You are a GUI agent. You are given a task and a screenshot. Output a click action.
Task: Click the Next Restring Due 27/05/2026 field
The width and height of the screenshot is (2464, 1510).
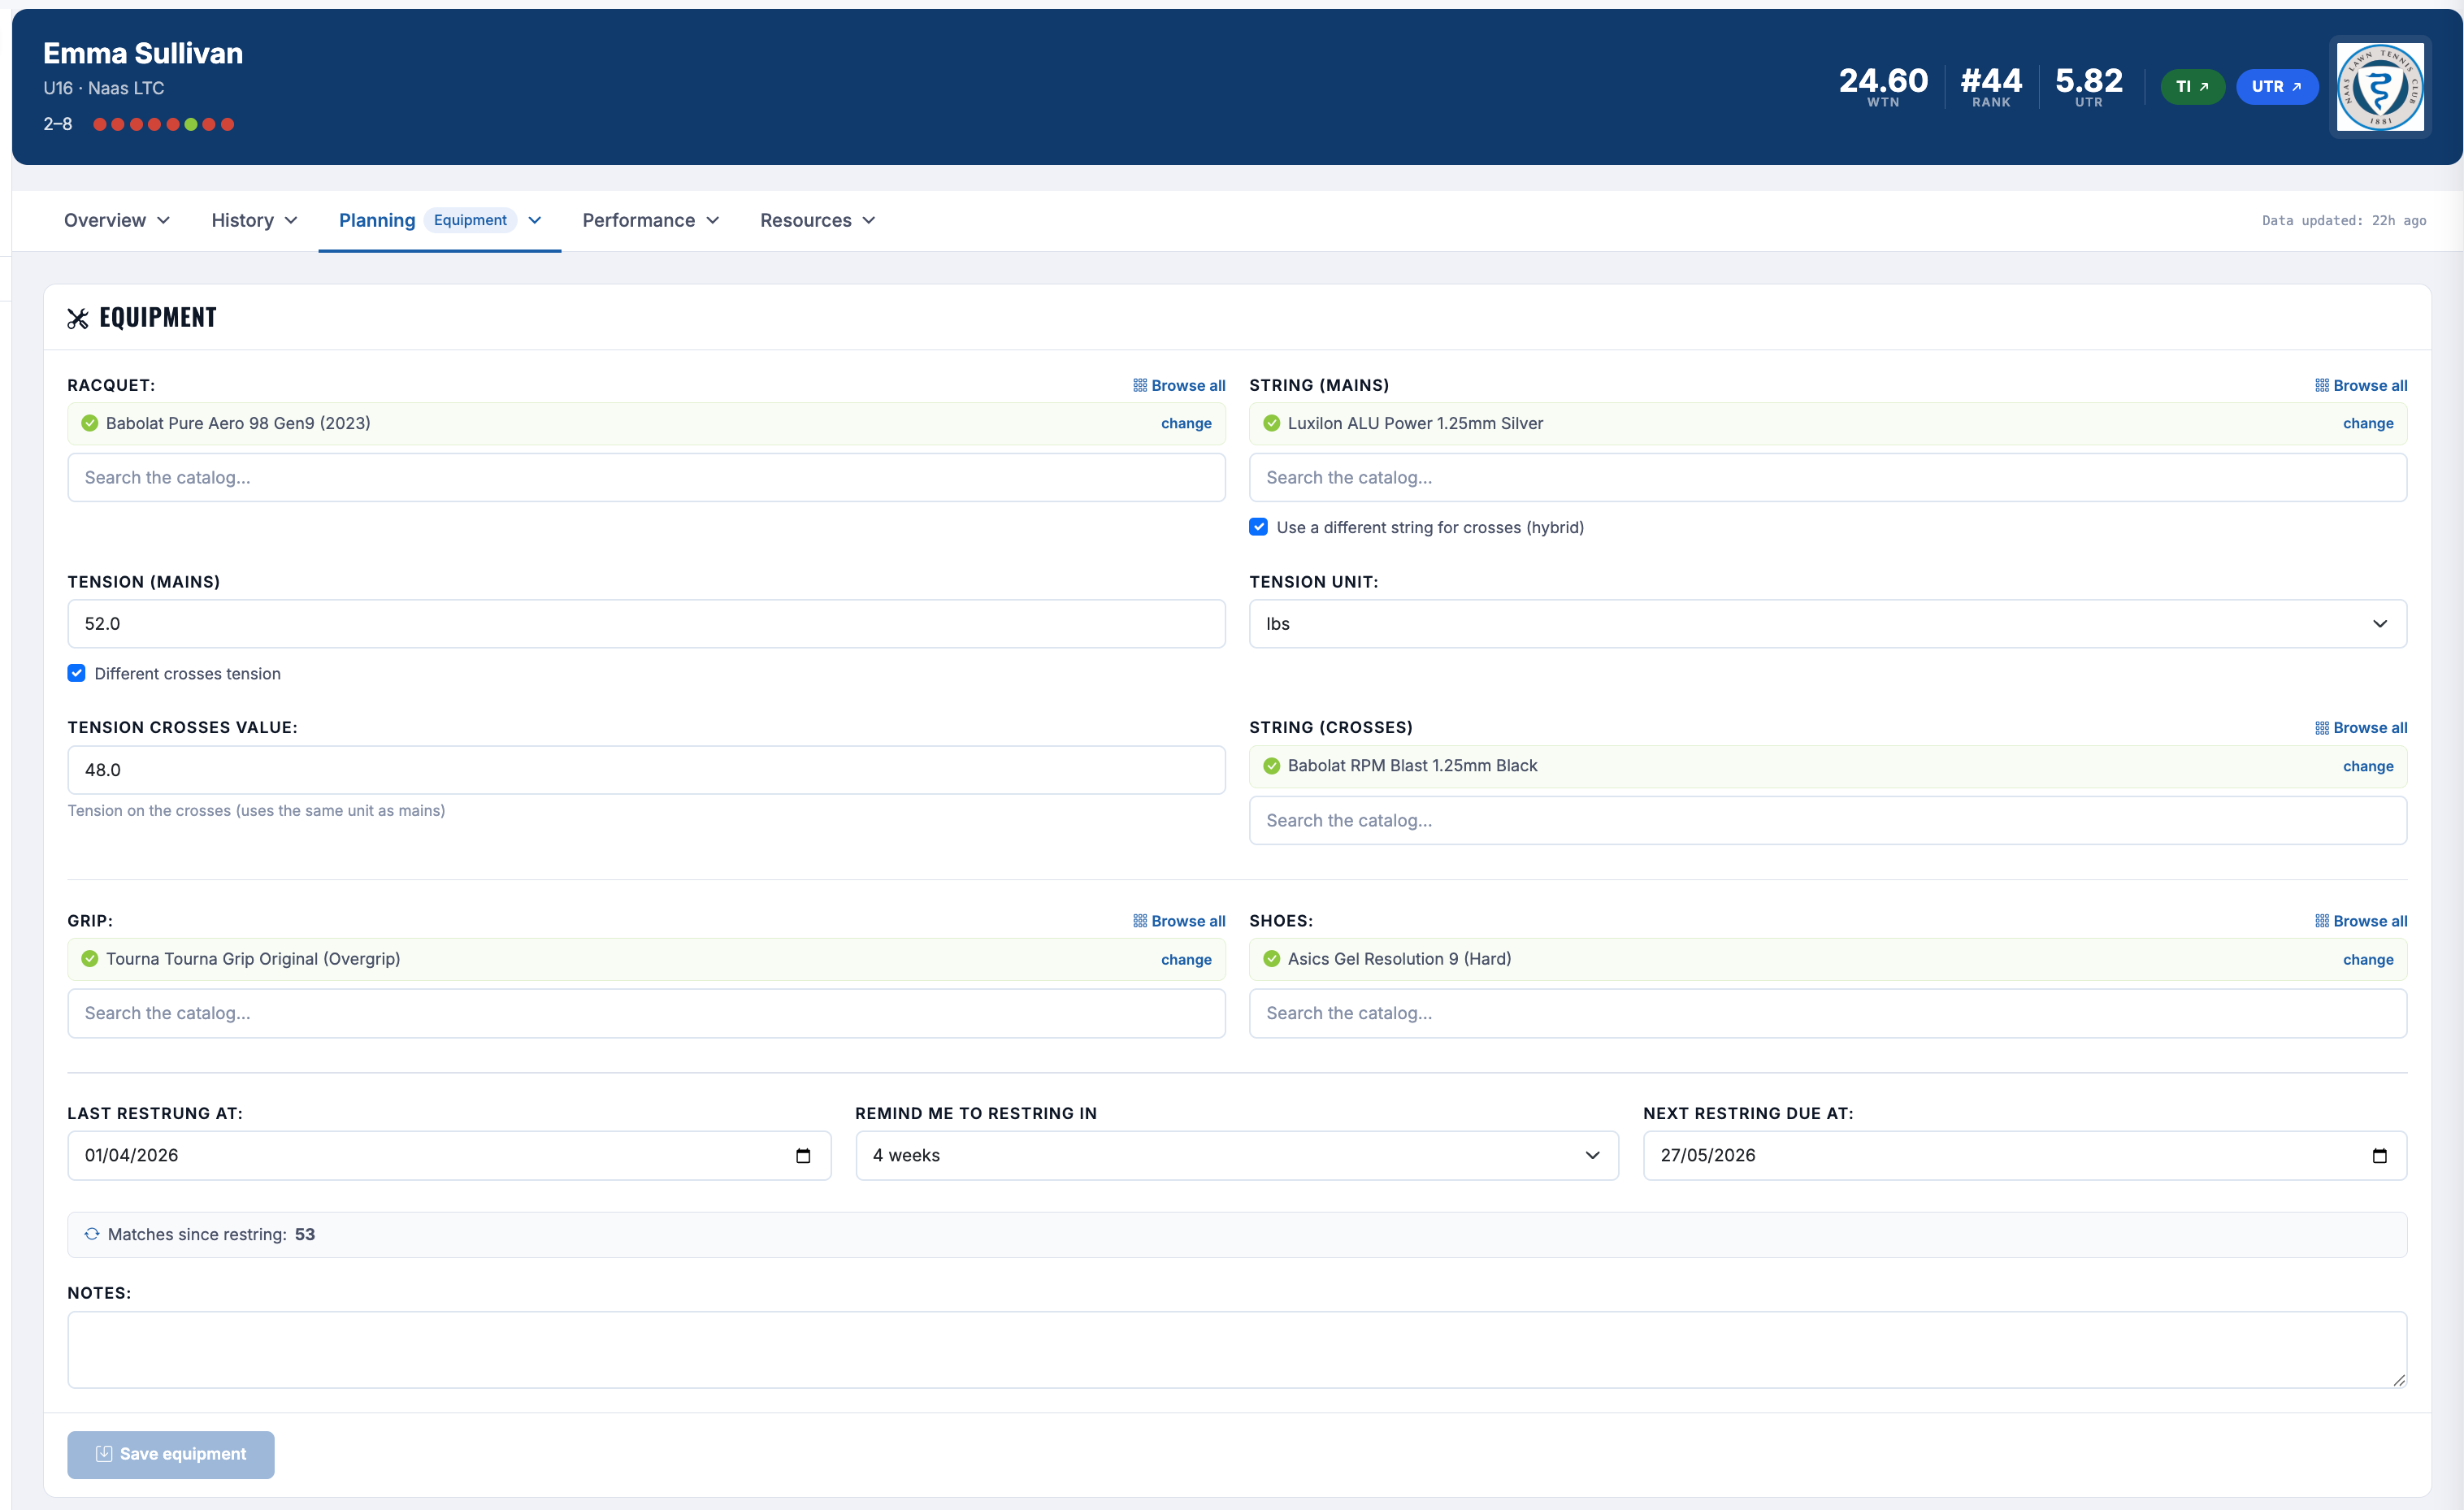coord(2025,1156)
